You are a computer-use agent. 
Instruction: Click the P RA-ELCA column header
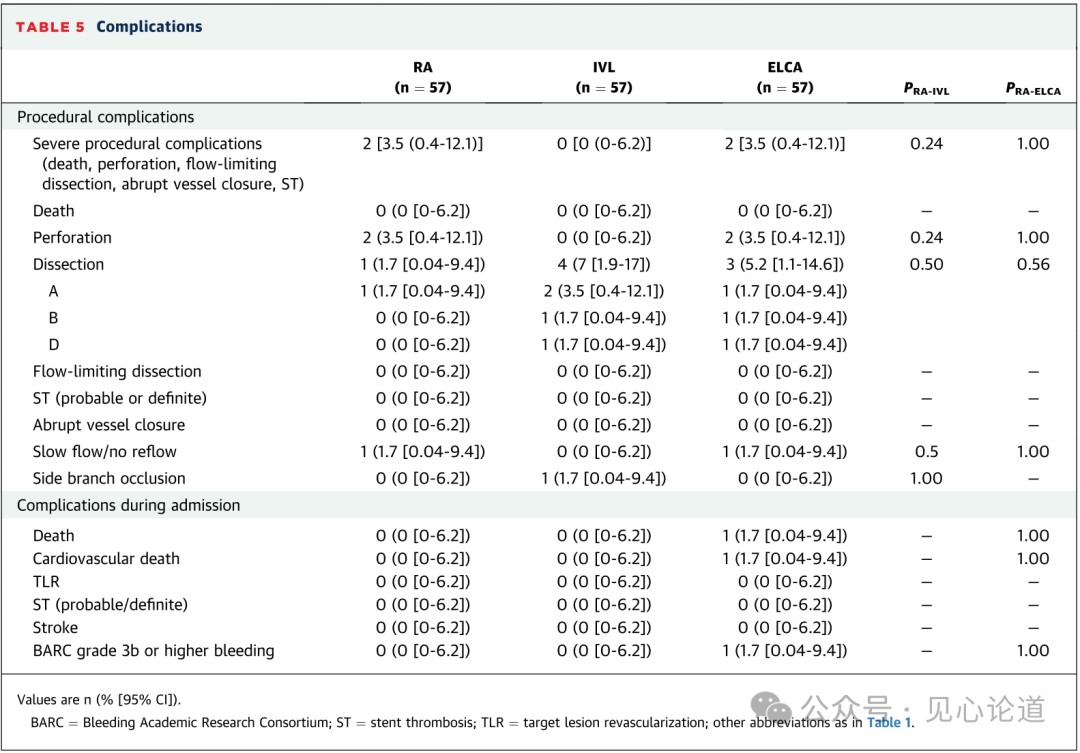[1033, 89]
